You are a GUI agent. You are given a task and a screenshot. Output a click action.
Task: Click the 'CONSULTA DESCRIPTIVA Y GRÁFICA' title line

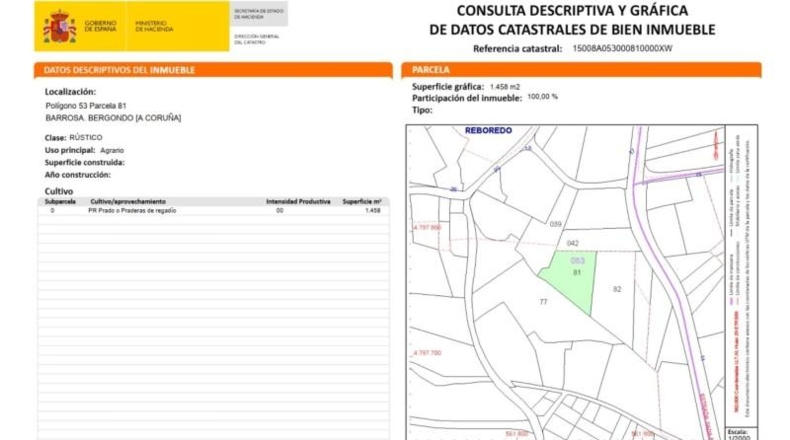pyautogui.click(x=572, y=11)
